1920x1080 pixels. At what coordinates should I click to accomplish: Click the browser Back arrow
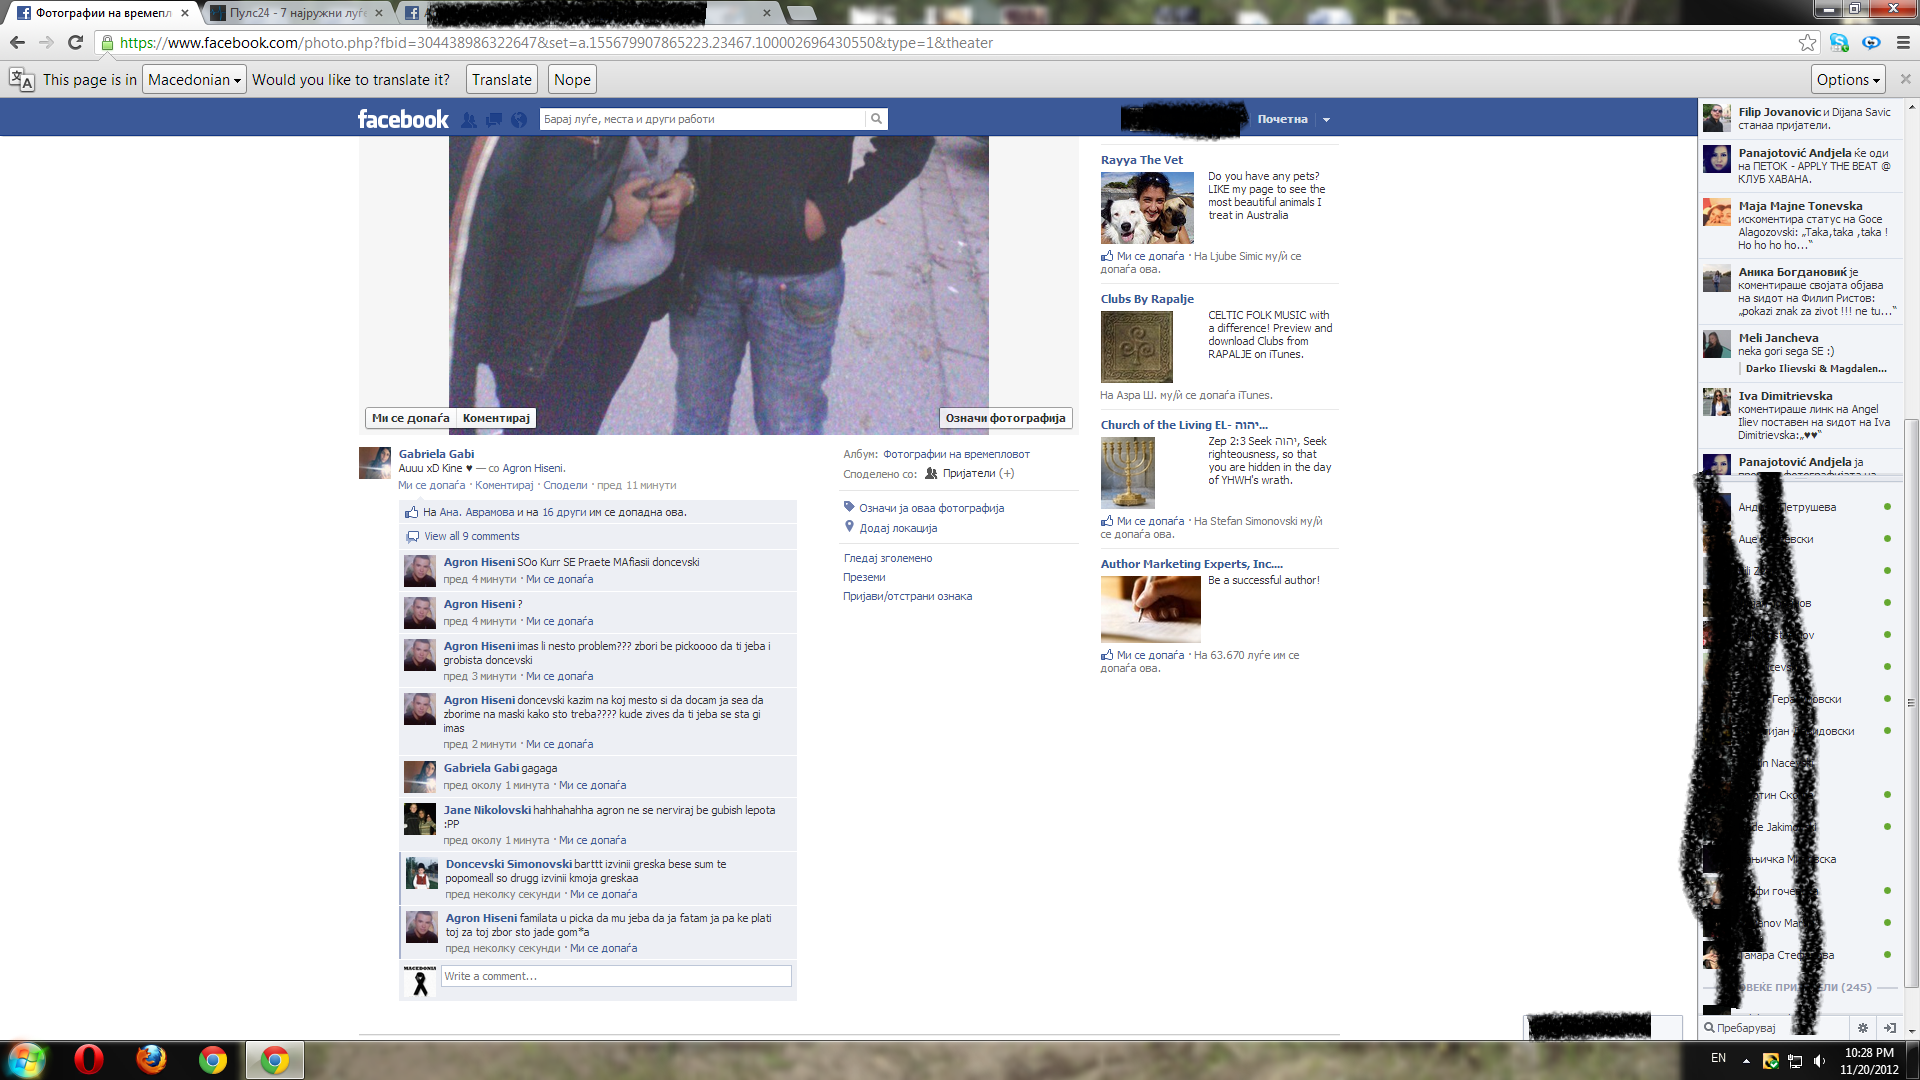(17, 43)
